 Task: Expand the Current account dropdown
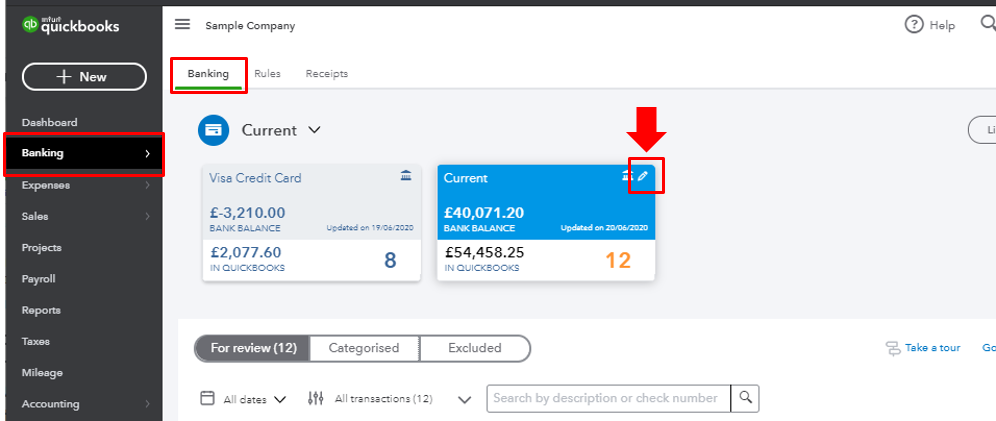pyautogui.click(x=313, y=130)
